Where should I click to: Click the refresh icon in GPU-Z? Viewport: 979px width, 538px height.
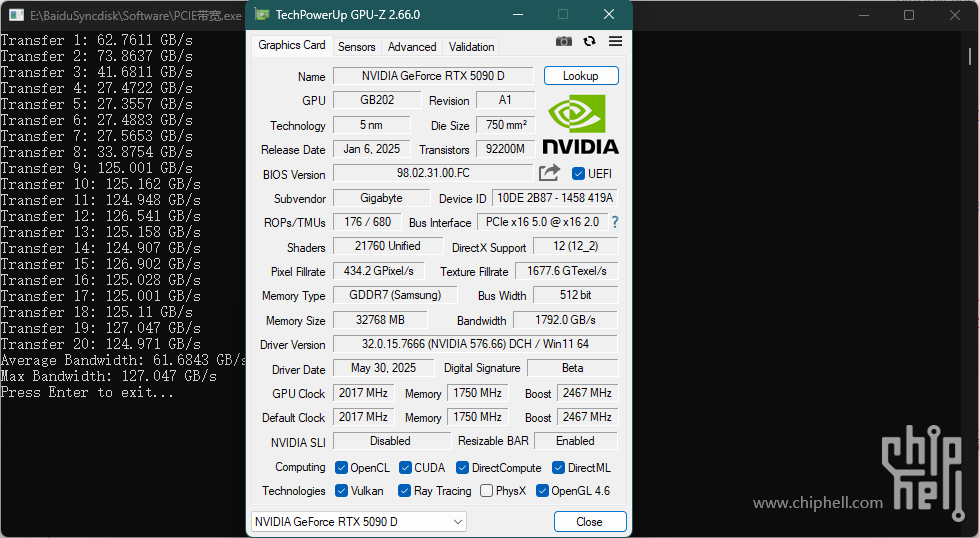589,41
